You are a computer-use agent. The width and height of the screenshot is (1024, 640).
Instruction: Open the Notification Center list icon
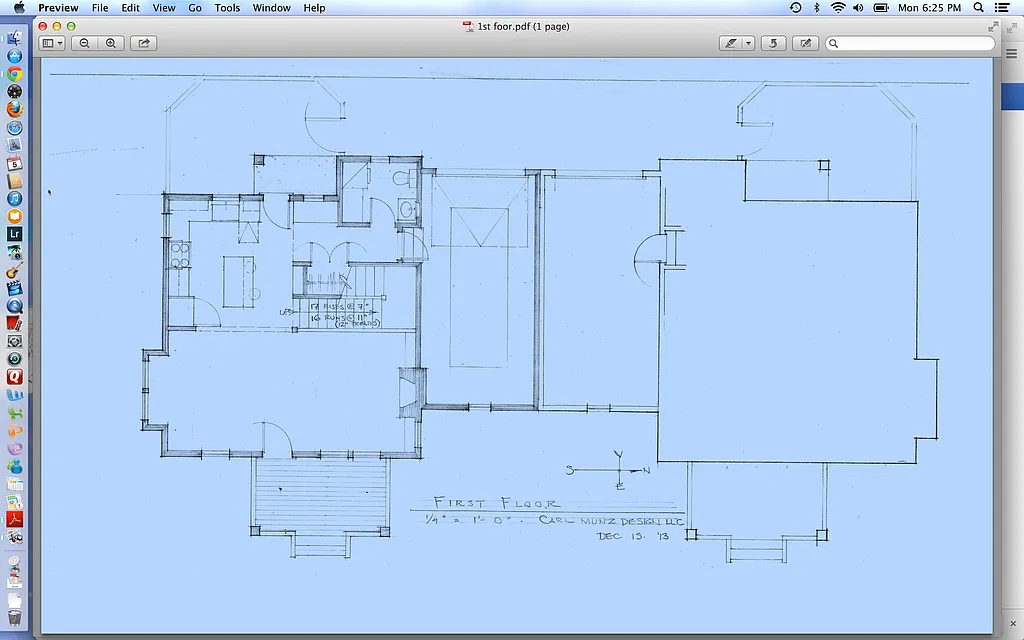coord(1002,8)
